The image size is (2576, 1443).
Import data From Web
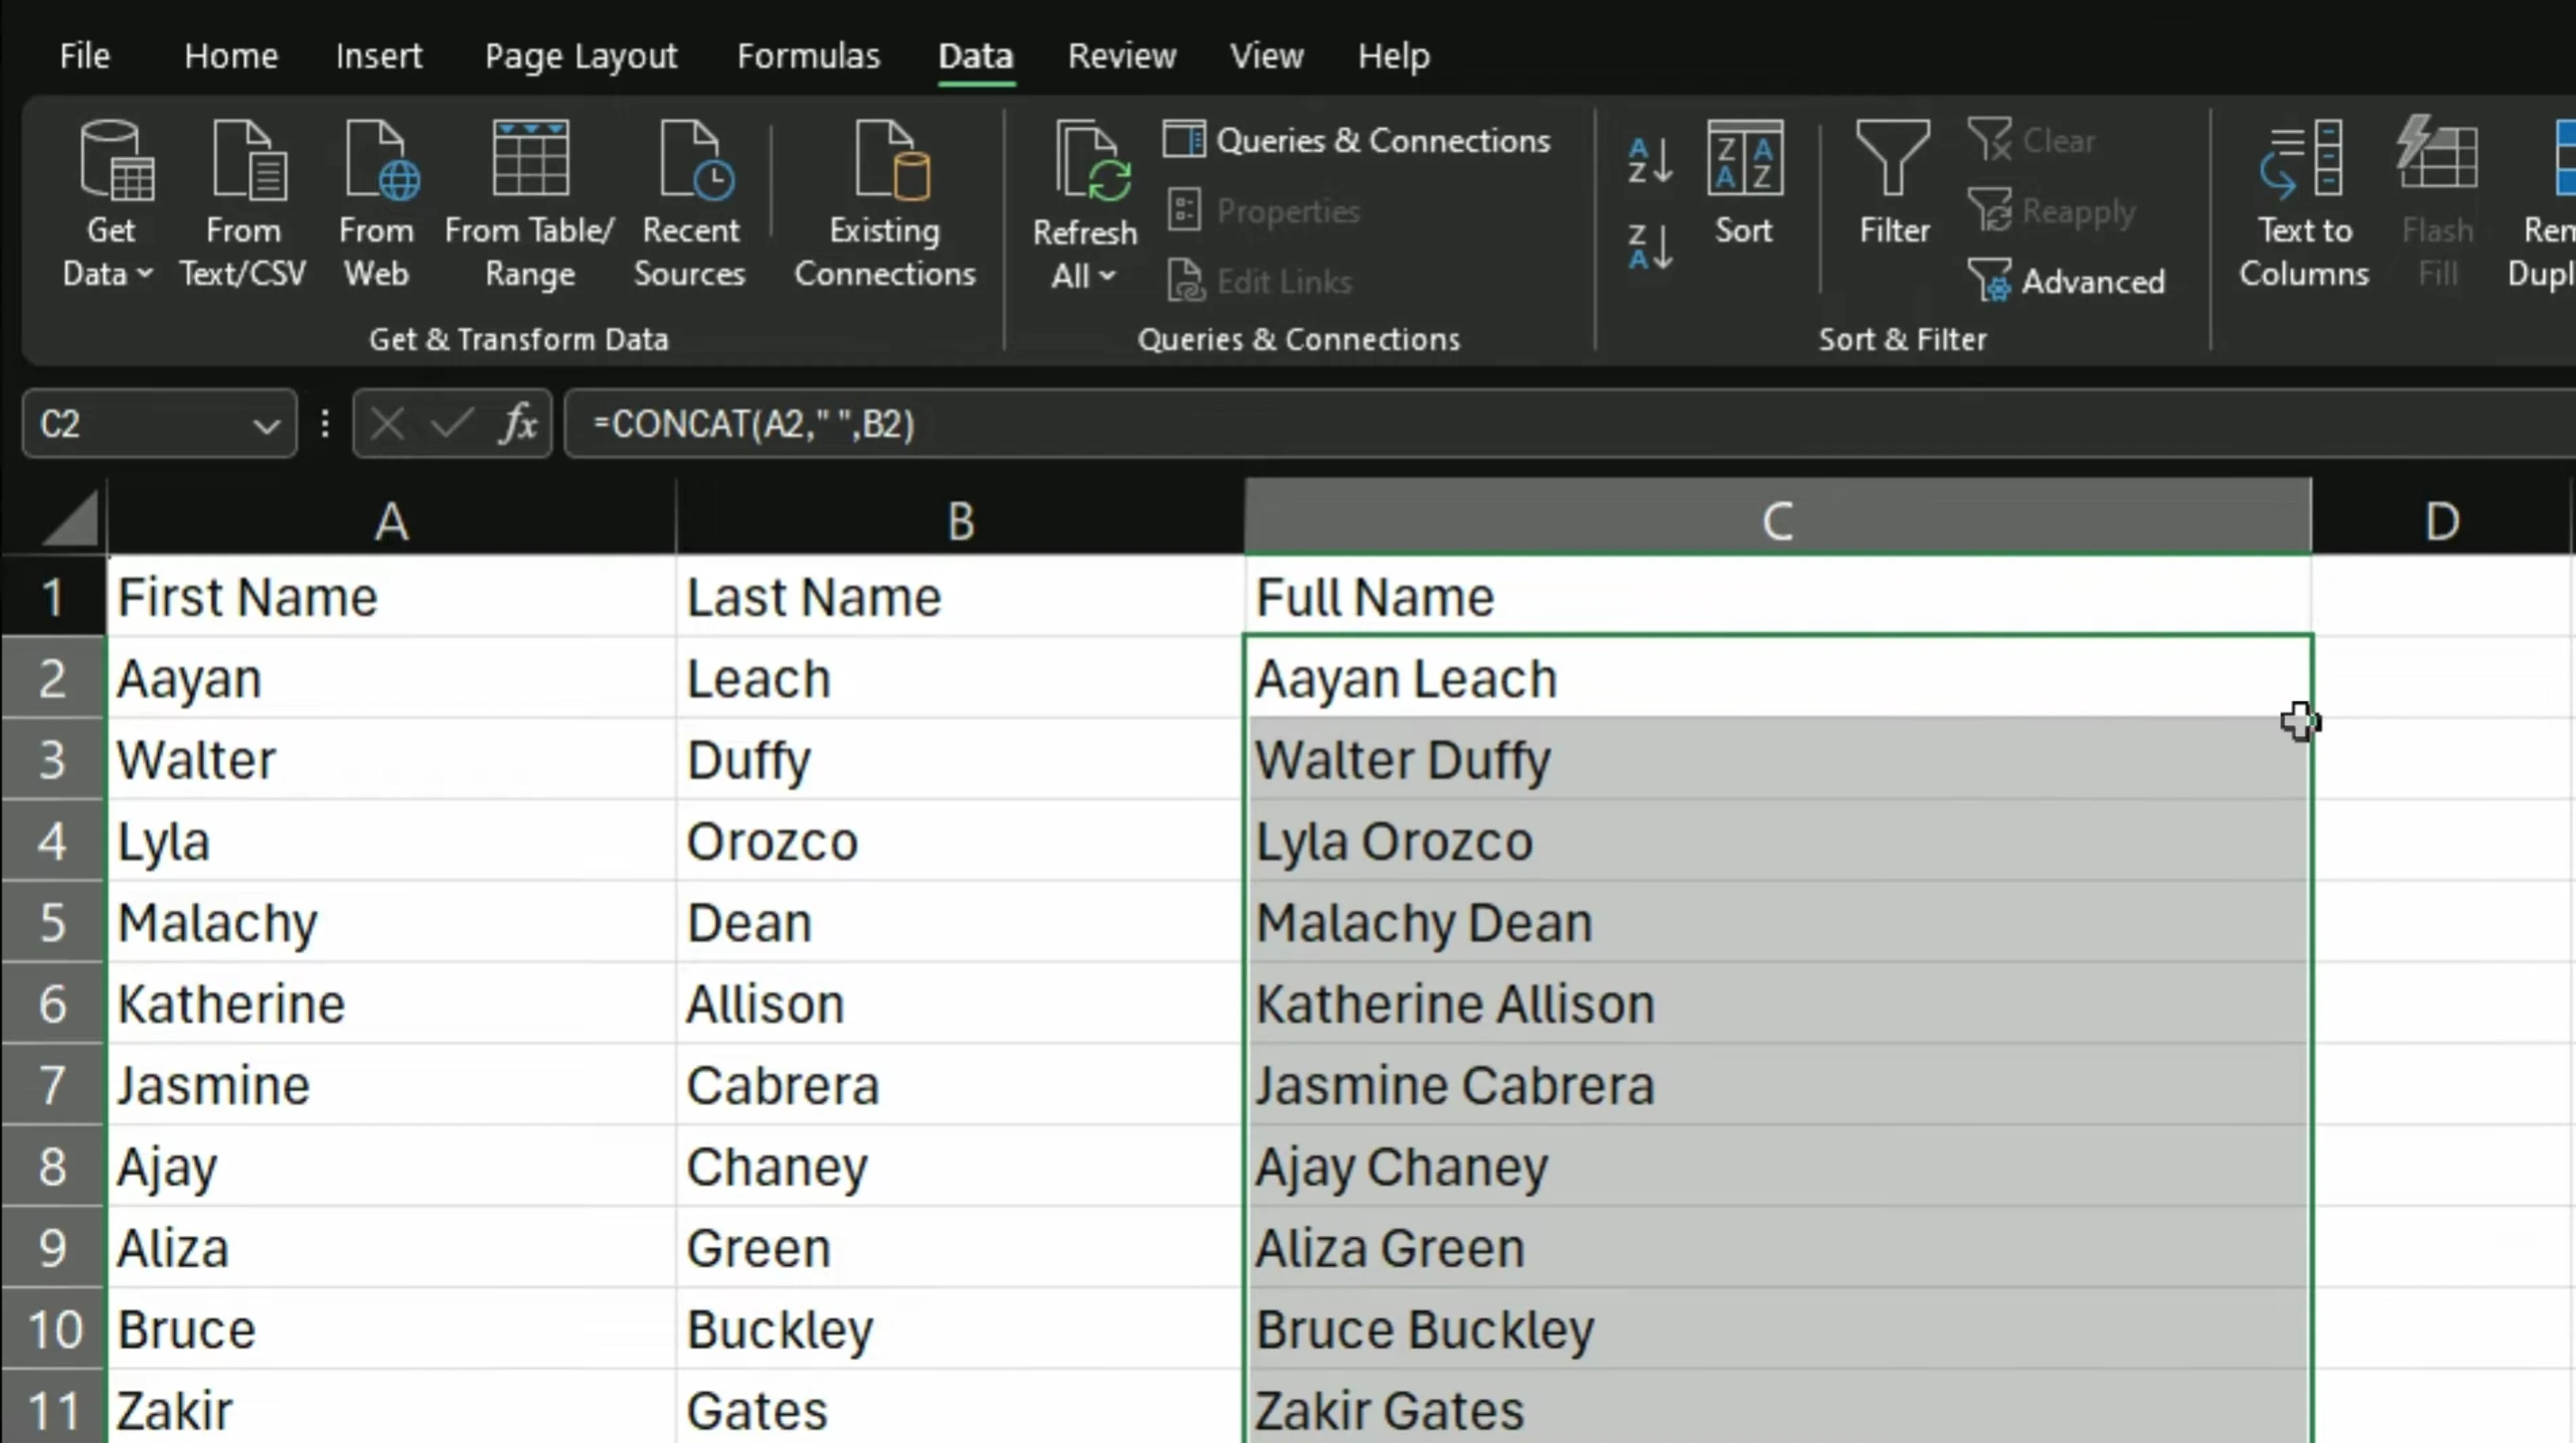pos(376,205)
